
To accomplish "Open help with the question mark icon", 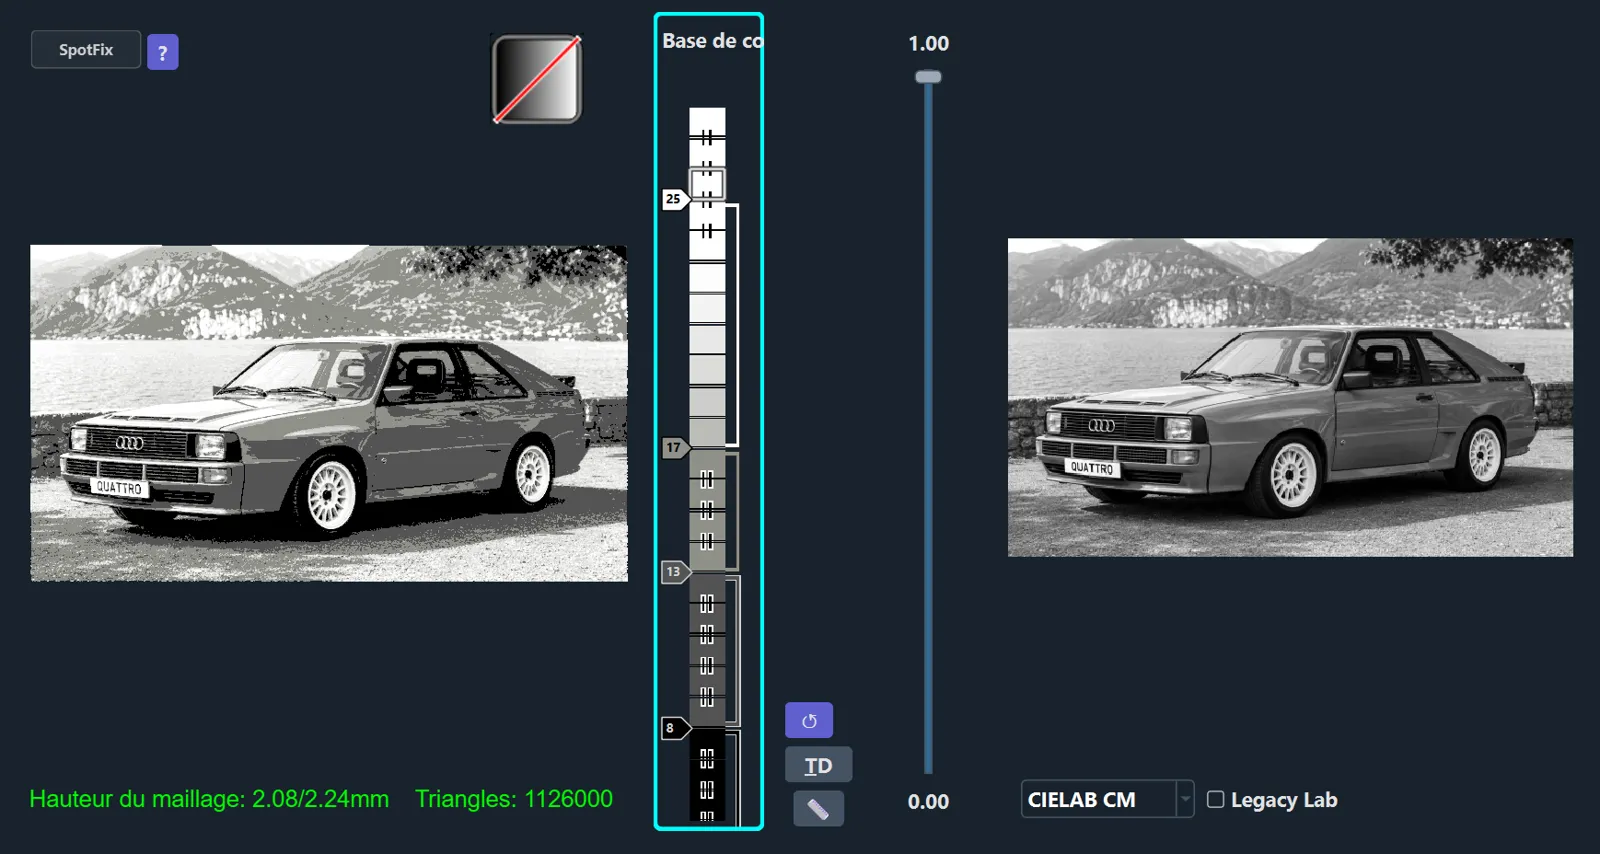I will click(x=163, y=52).
